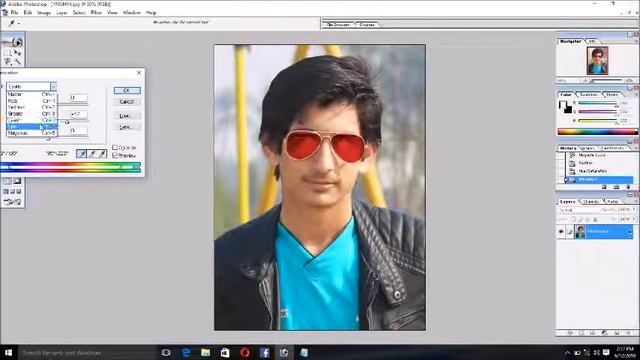Click the magenta color slider in Color panel
The width and height of the screenshot is (640, 360).
pos(598,112)
